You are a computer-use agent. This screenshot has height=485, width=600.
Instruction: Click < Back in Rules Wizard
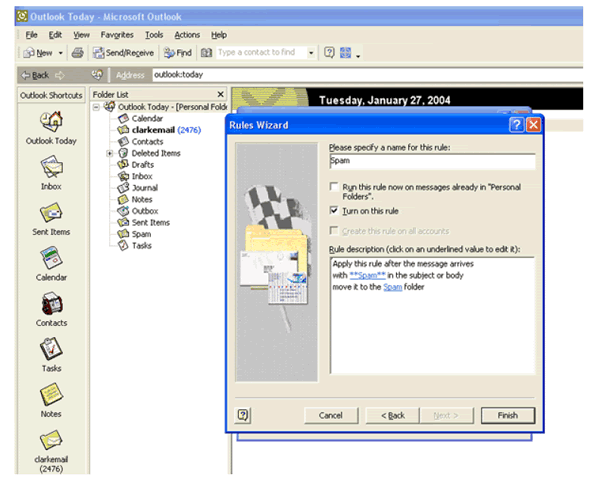point(393,415)
